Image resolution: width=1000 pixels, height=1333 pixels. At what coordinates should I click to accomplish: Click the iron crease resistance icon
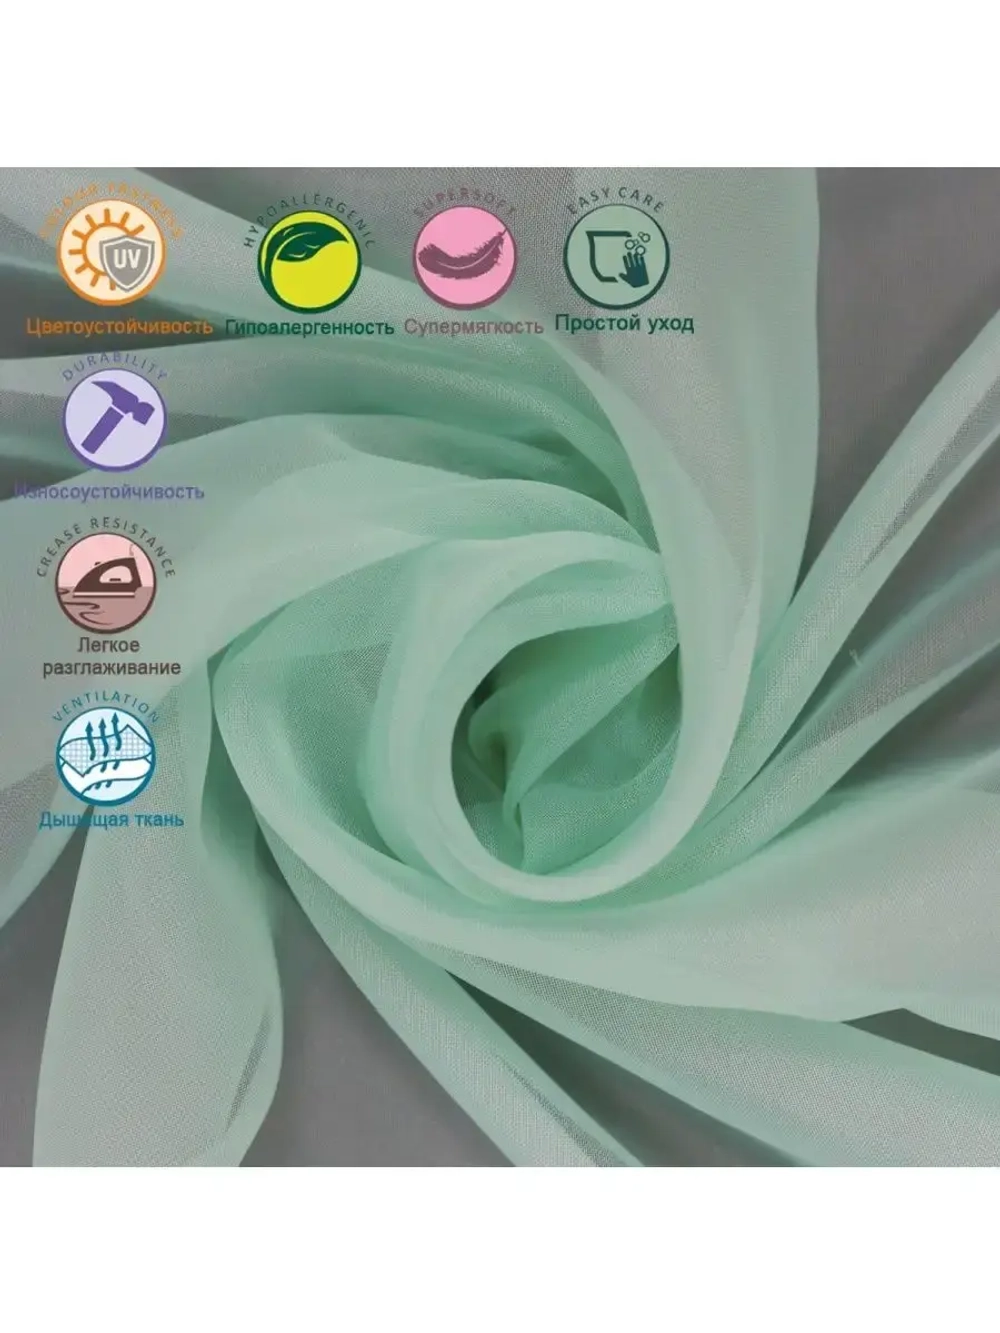[106, 582]
